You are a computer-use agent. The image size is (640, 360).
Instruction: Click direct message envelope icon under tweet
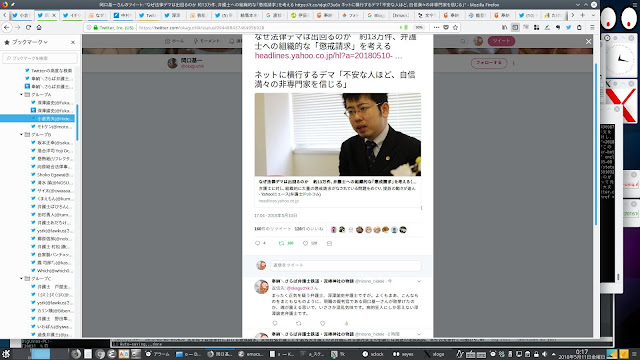tap(329, 243)
